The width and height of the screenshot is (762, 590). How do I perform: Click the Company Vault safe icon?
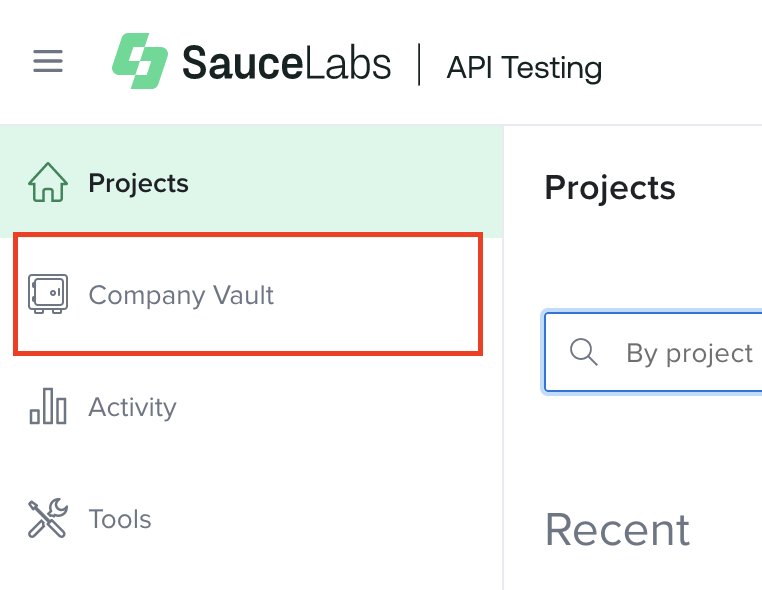pos(48,295)
